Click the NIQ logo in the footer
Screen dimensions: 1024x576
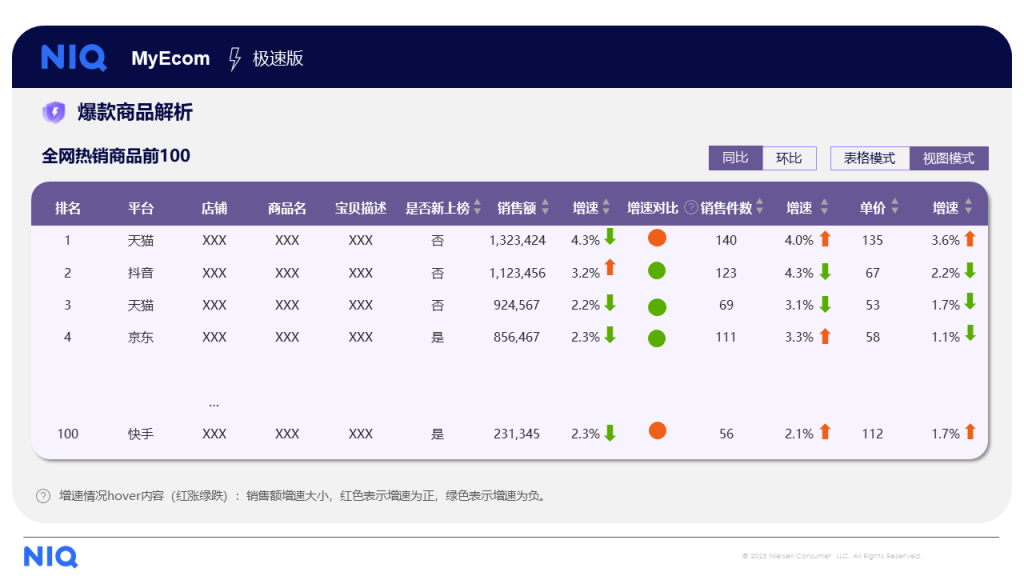tap(51, 557)
